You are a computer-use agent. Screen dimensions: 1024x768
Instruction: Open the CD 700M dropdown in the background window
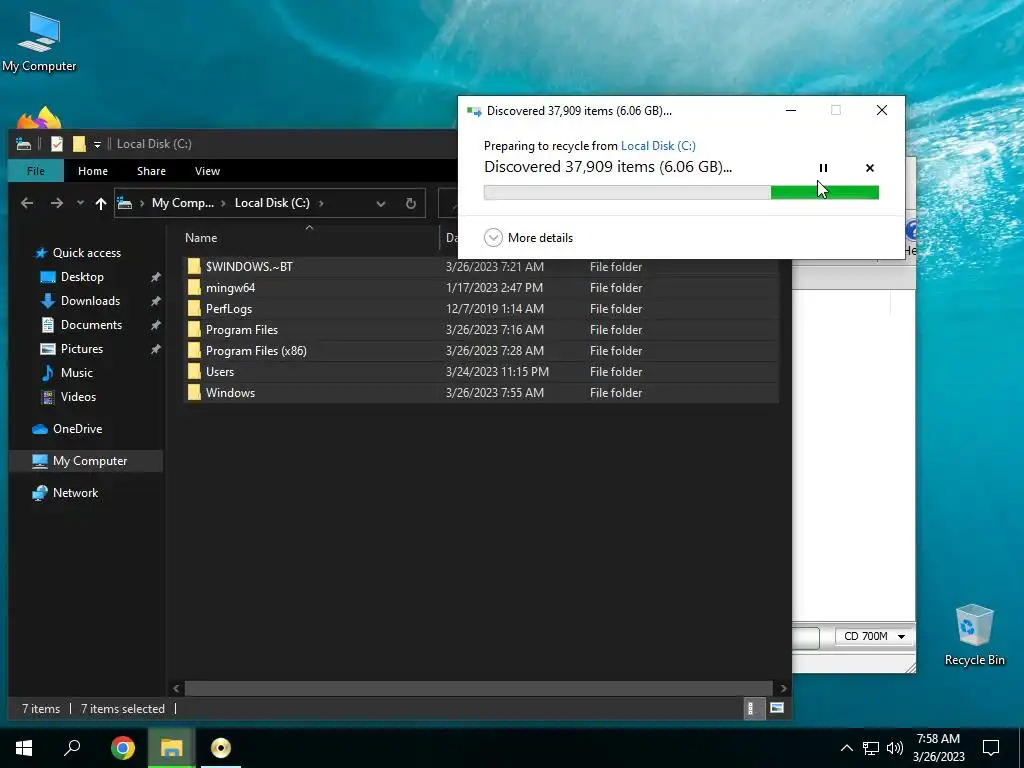click(x=874, y=636)
